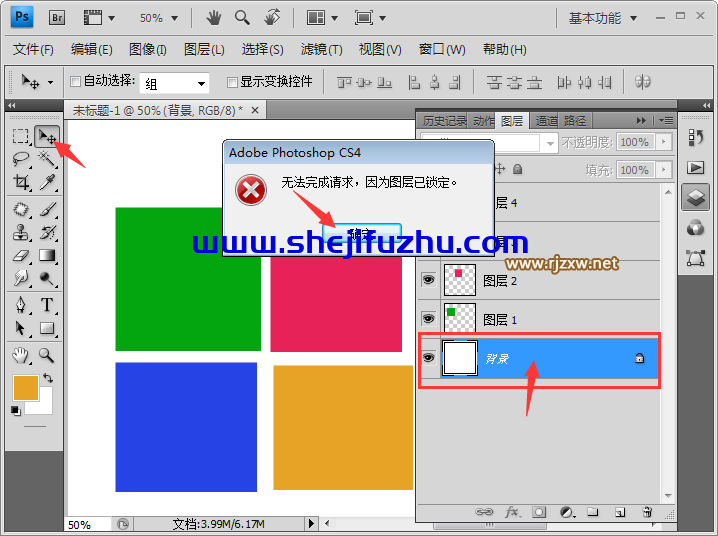718x536 pixels.
Task: Select the 图层 2 layer row
Action: (x=539, y=280)
